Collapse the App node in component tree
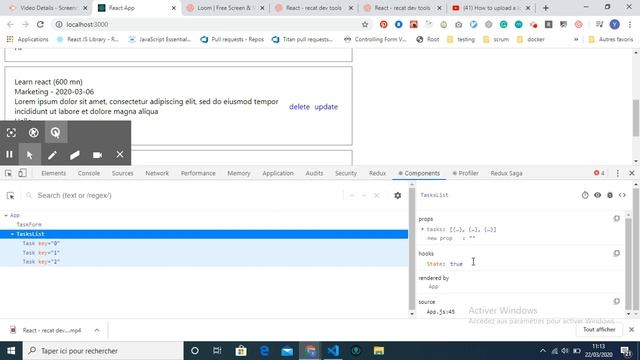640x360 pixels. click(6, 215)
